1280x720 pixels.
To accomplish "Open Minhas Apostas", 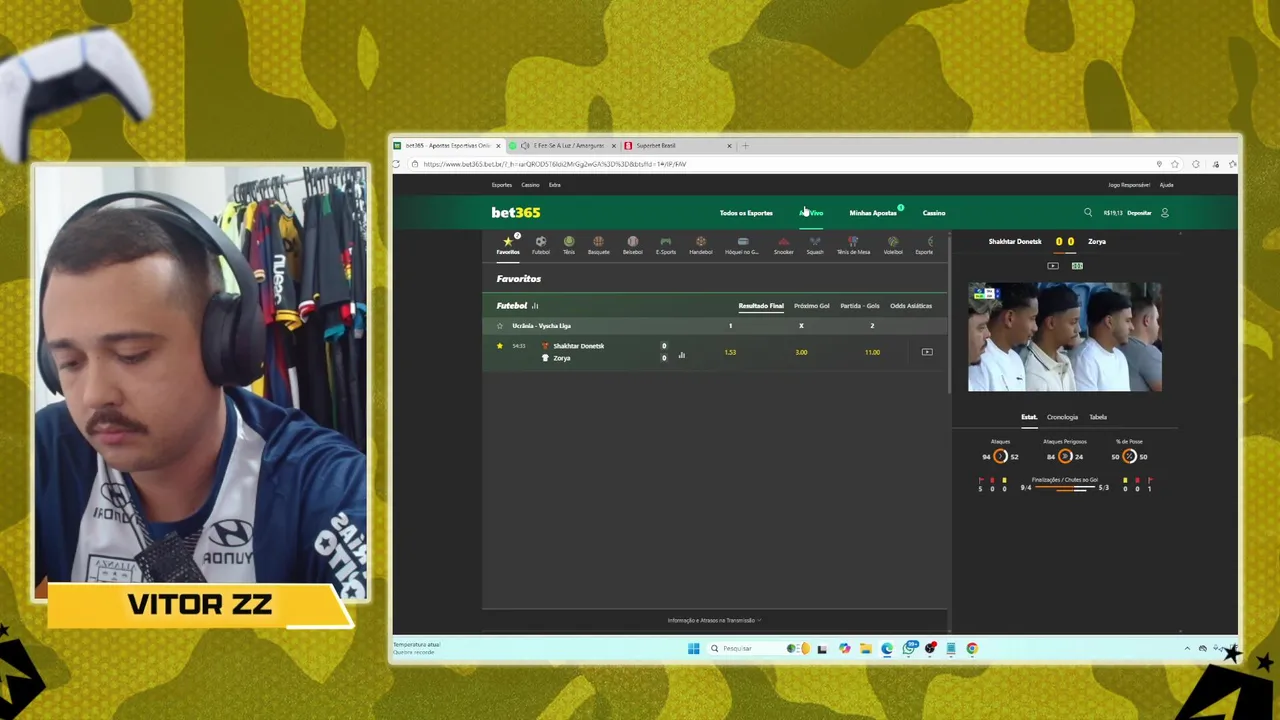I will tap(873, 213).
